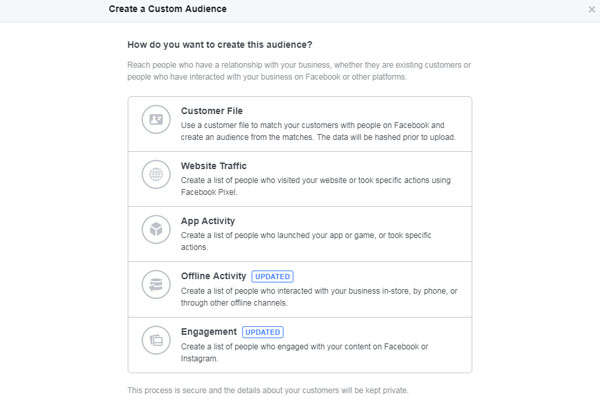Viewport: 600px width, 400px height.
Task: Select the Offline Activity heading
Action: [x=213, y=276]
